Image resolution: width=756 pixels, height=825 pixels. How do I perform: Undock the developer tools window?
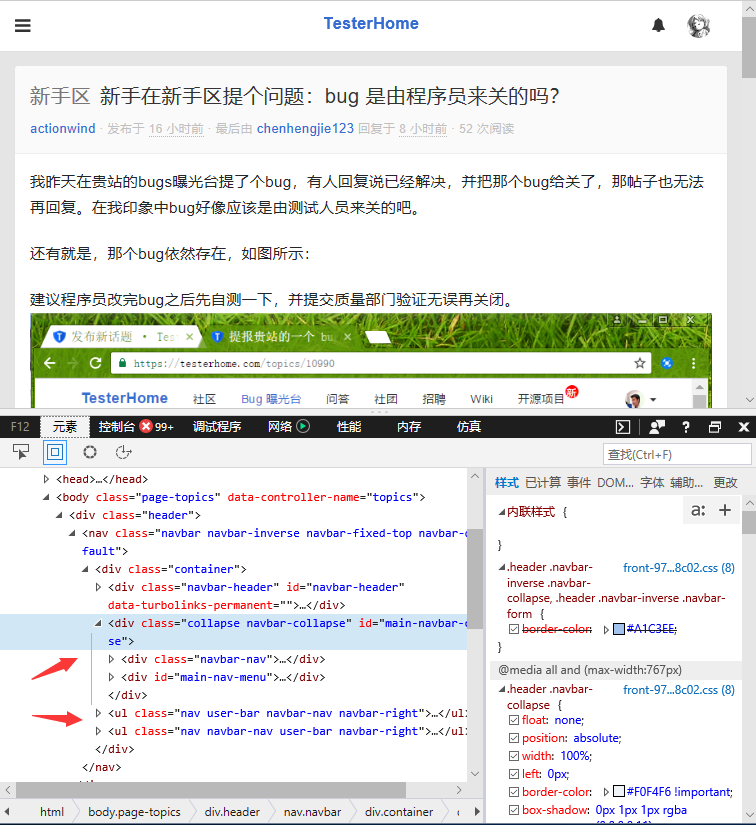[714, 427]
